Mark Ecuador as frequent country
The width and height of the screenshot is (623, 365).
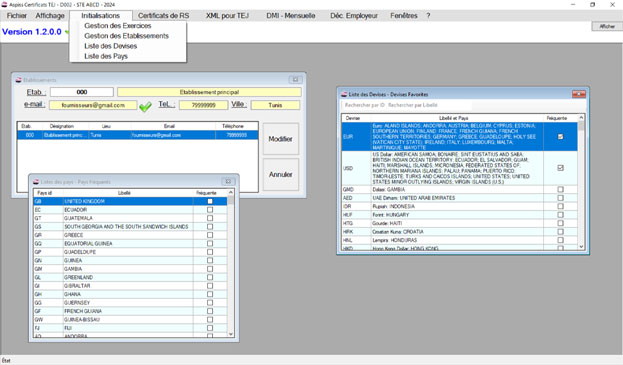[210, 210]
